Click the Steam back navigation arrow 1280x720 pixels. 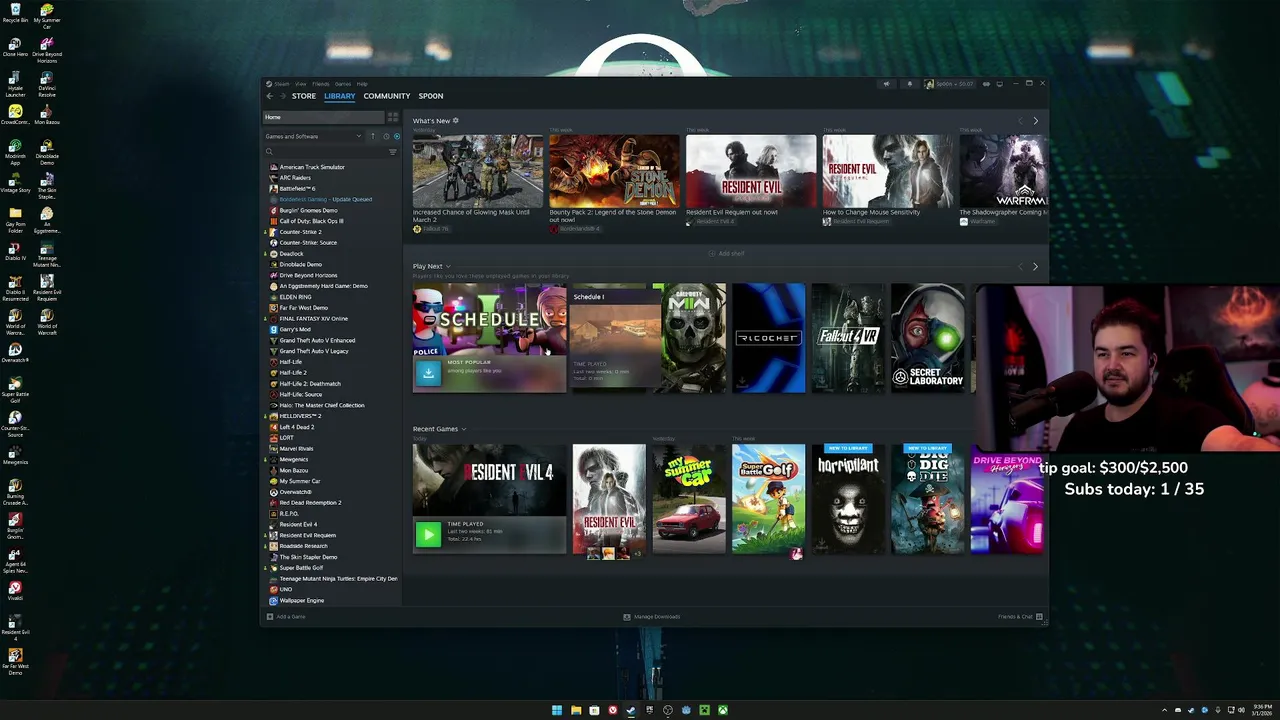click(269, 96)
